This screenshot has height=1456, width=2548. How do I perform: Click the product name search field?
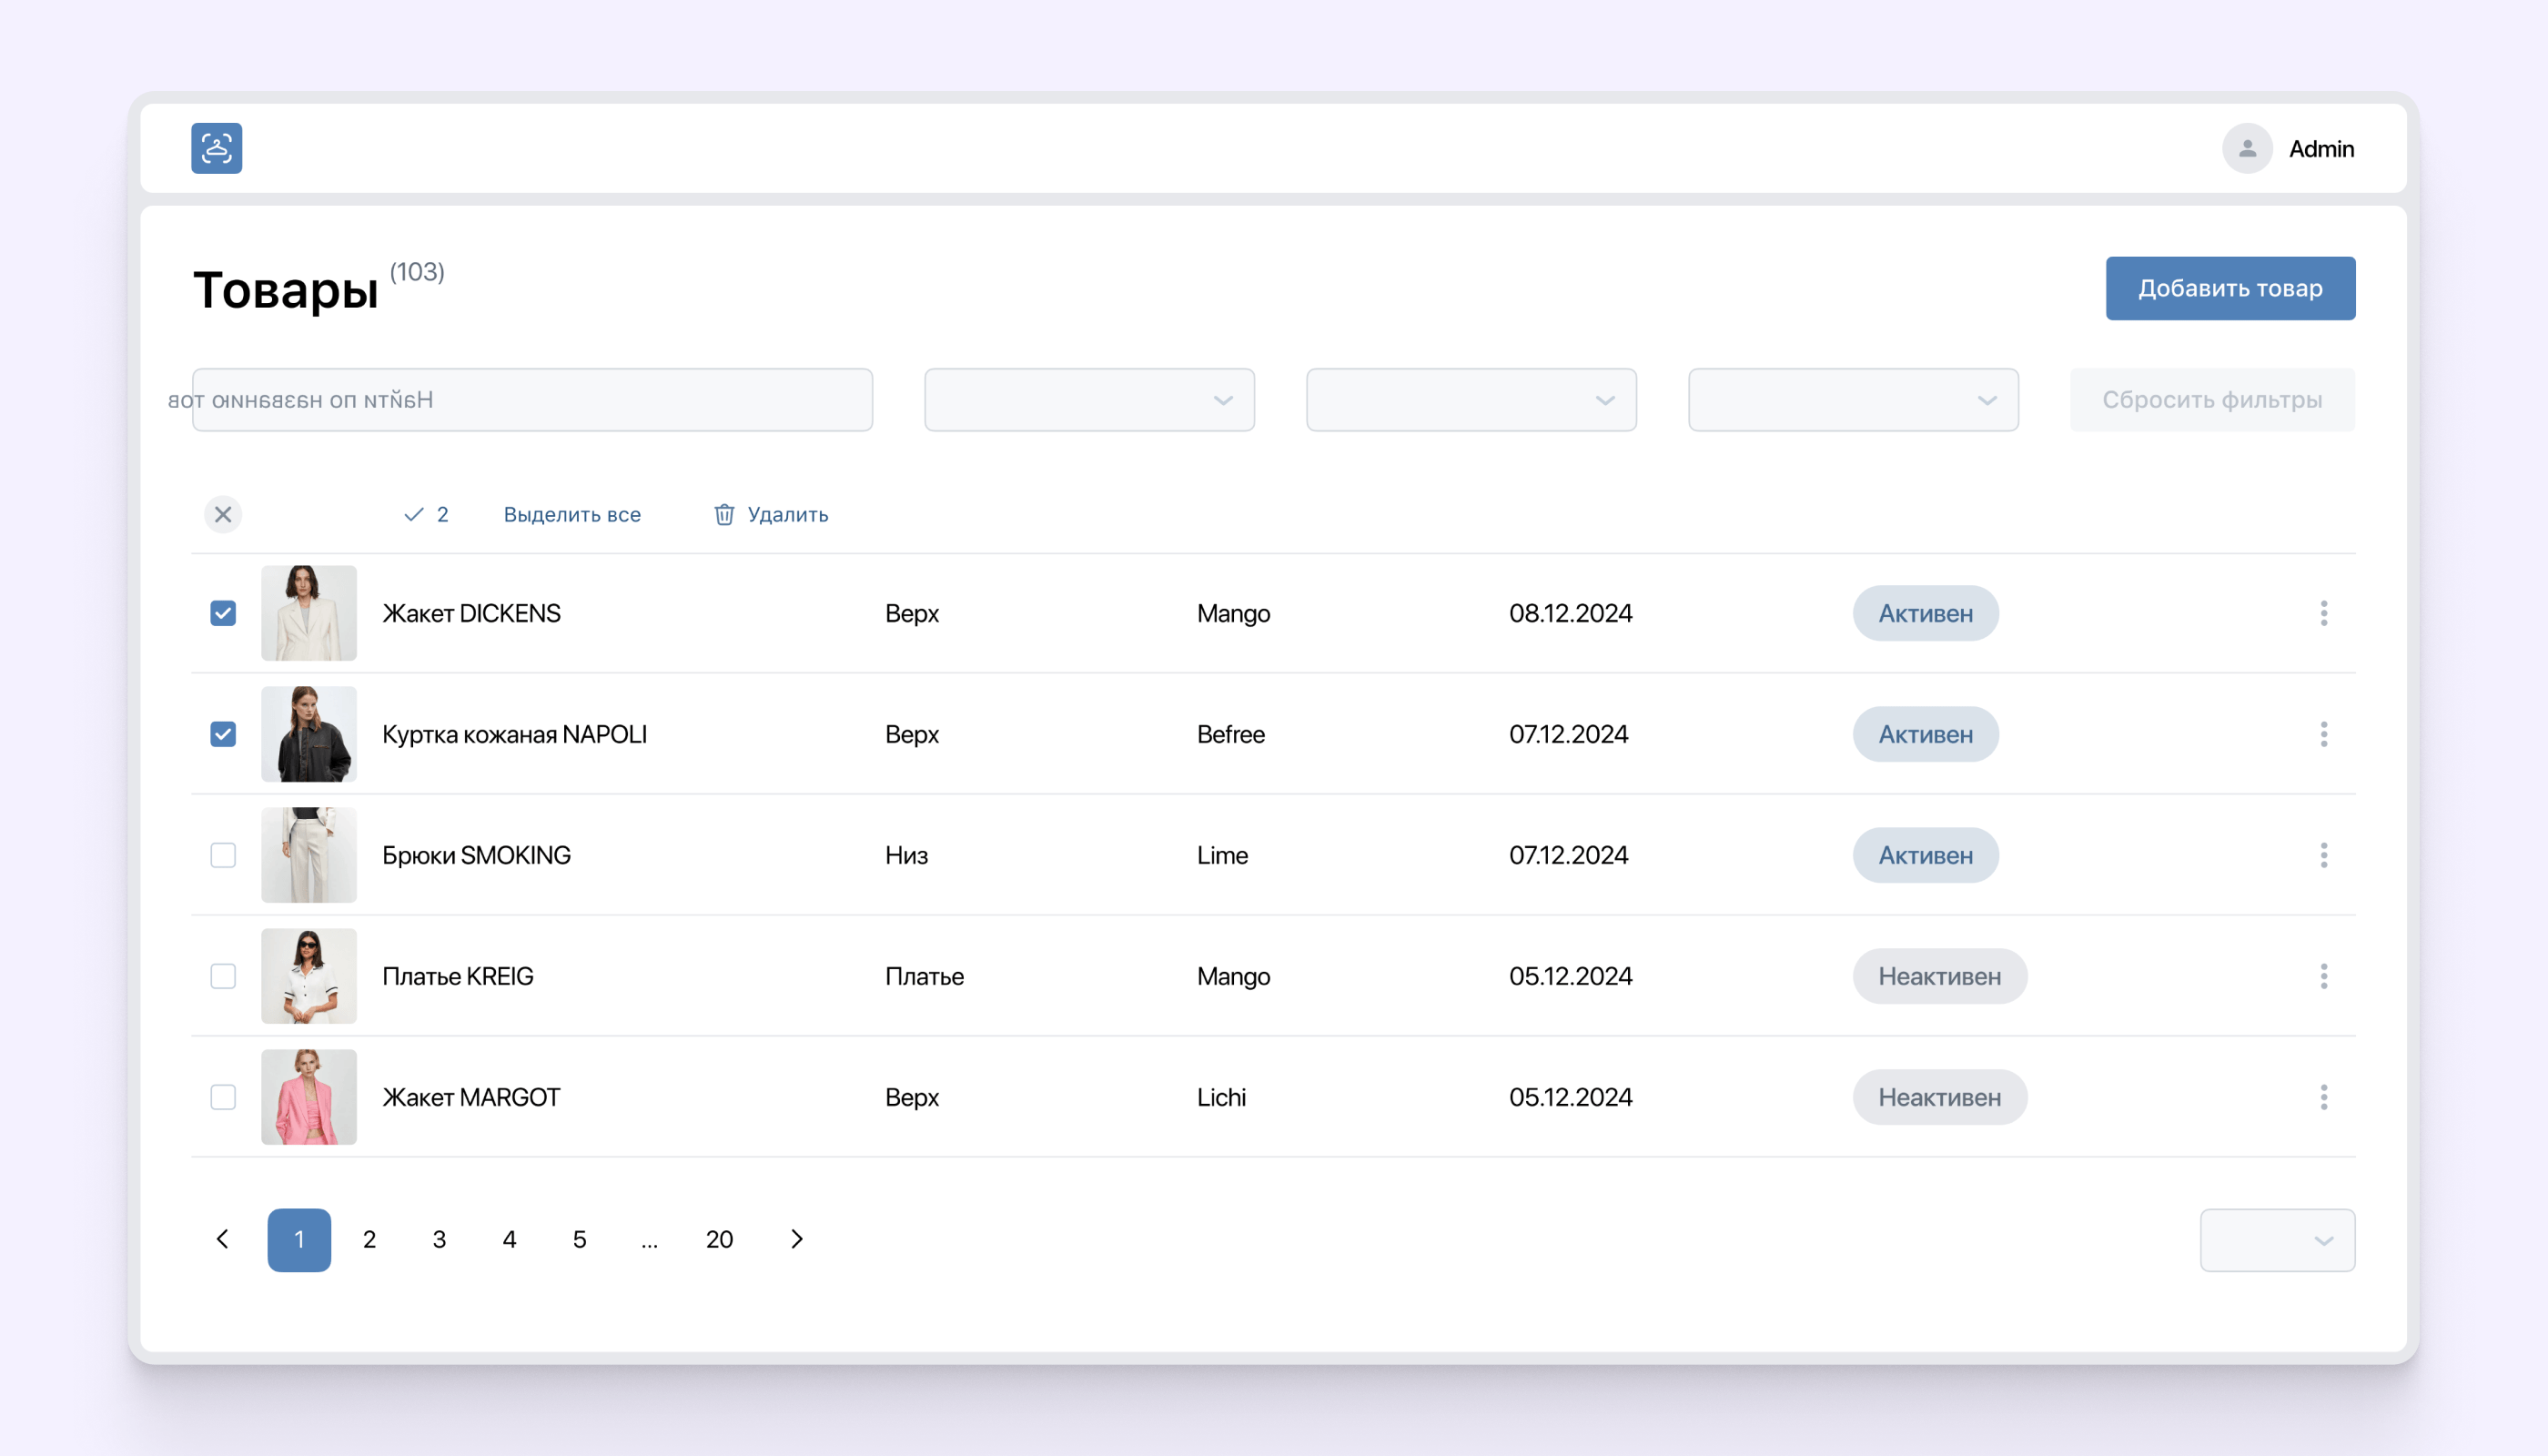click(532, 400)
